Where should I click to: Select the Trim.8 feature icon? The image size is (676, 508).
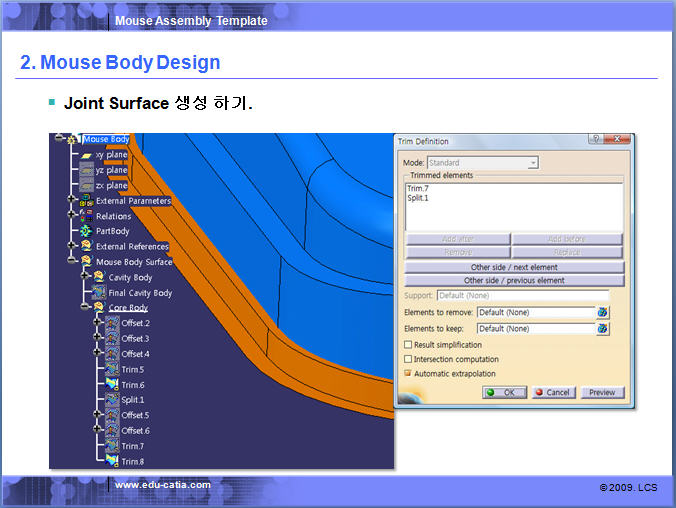click(110, 461)
